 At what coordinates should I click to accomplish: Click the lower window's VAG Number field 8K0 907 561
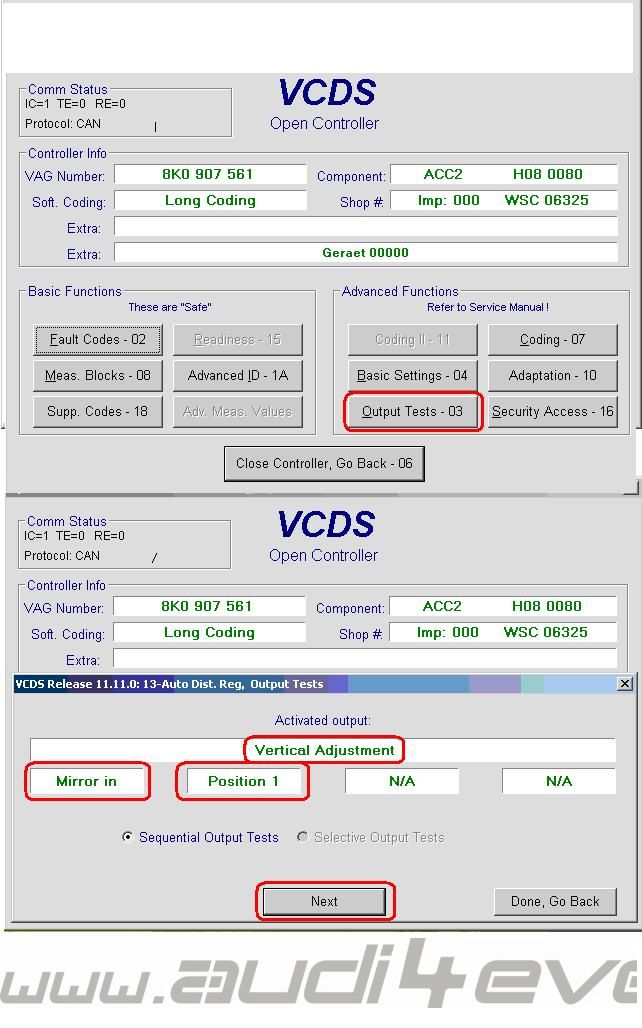[x=209, y=606]
